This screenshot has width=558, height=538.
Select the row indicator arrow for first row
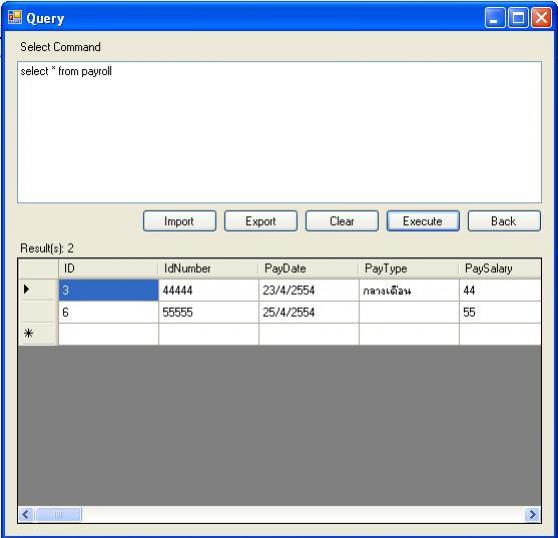pos(38,290)
